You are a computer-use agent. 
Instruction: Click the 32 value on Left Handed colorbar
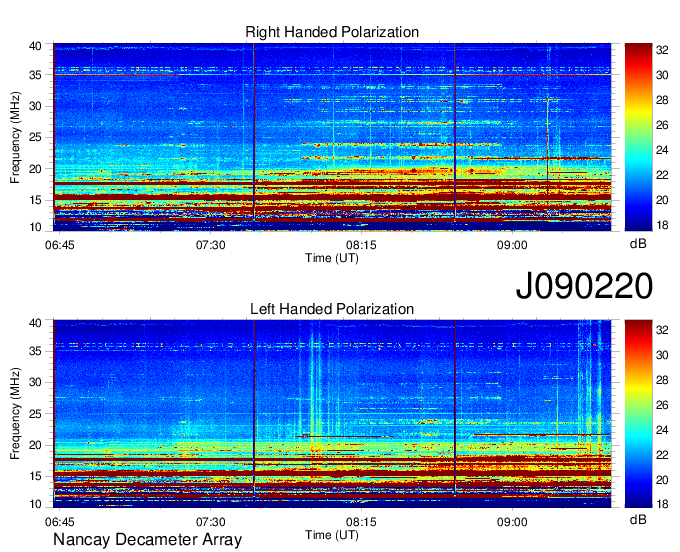tap(662, 330)
